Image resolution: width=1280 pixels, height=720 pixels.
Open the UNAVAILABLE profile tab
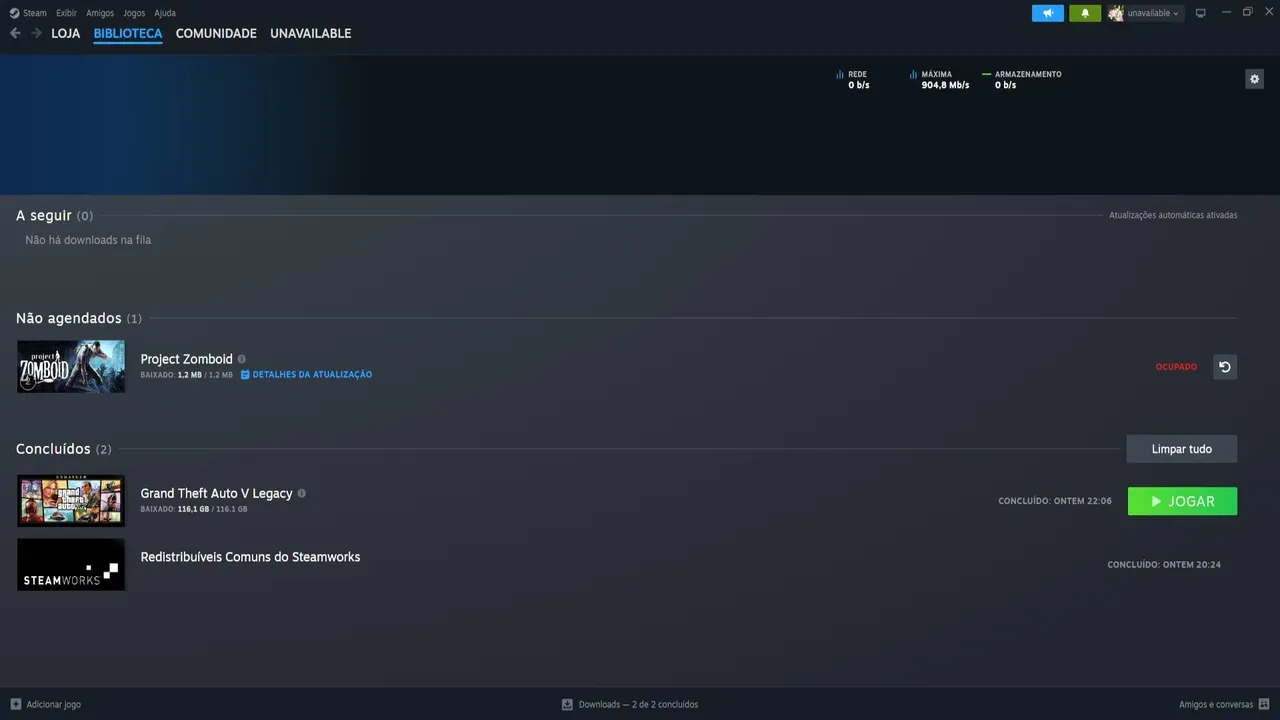click(x=311, y=33)
